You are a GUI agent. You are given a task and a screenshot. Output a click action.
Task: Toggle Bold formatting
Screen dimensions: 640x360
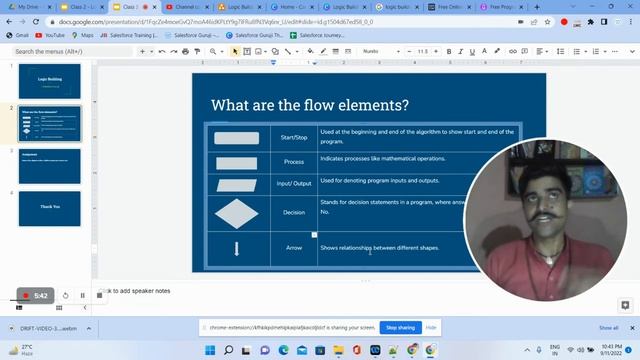[449, 51]
